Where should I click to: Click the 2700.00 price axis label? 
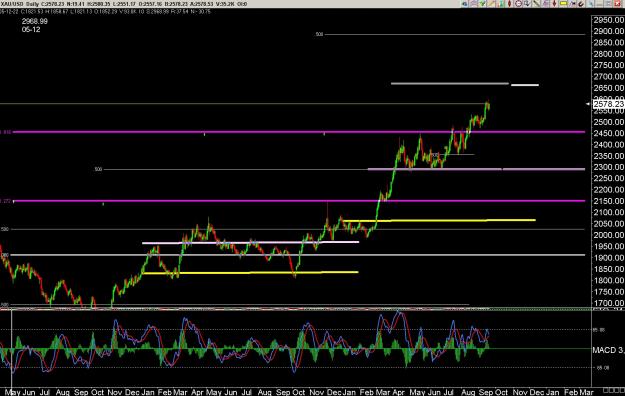point(609,77)
